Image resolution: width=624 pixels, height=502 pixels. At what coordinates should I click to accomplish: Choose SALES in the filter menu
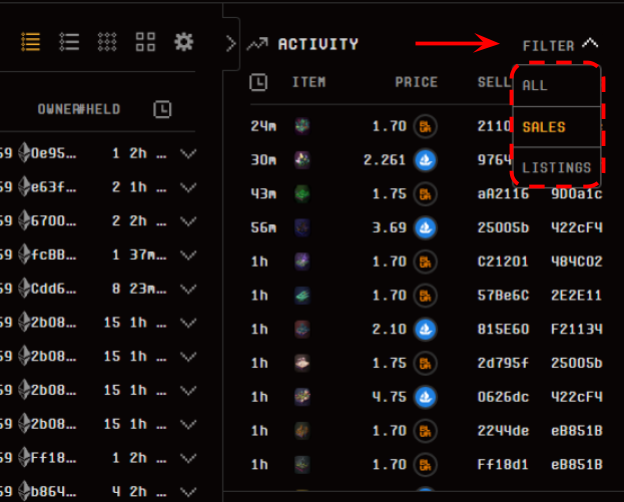[x=557, y=127]
